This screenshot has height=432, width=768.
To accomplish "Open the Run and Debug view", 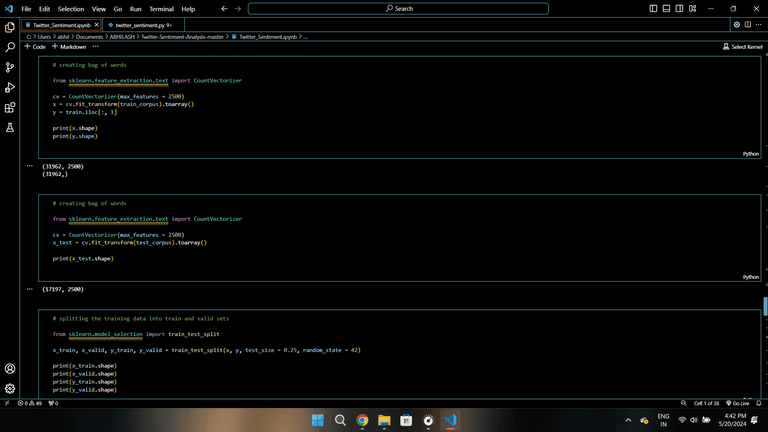I will click(x=10, y=88).
